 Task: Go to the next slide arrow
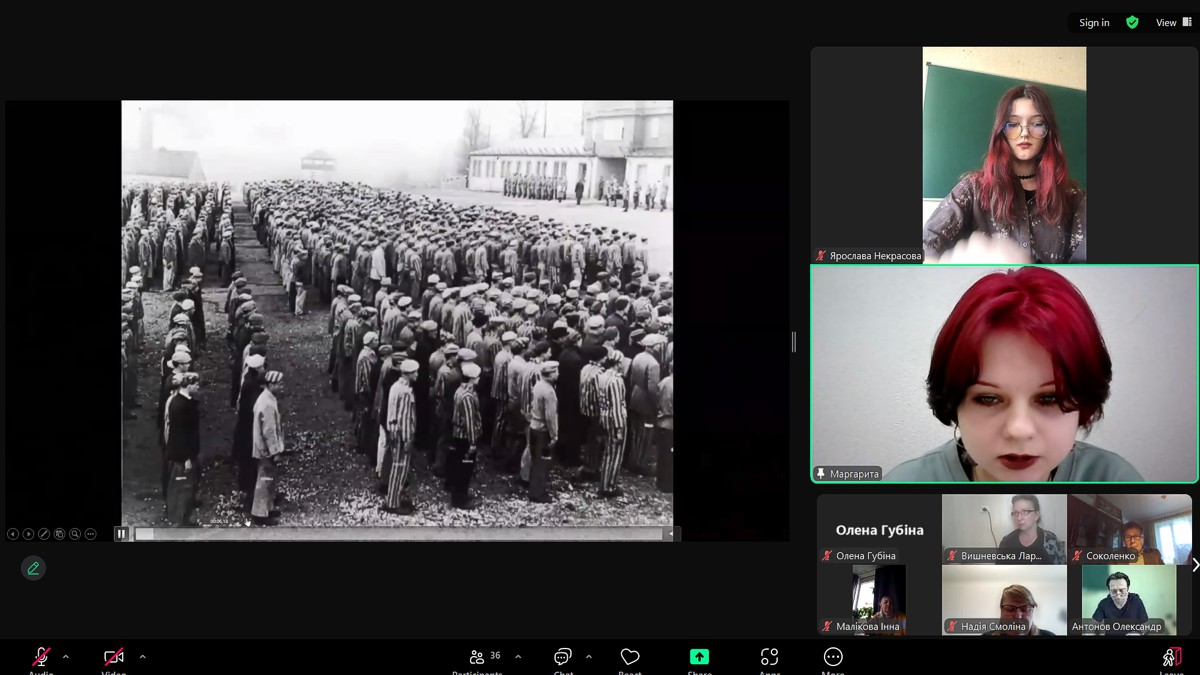(x=28, y=534)
